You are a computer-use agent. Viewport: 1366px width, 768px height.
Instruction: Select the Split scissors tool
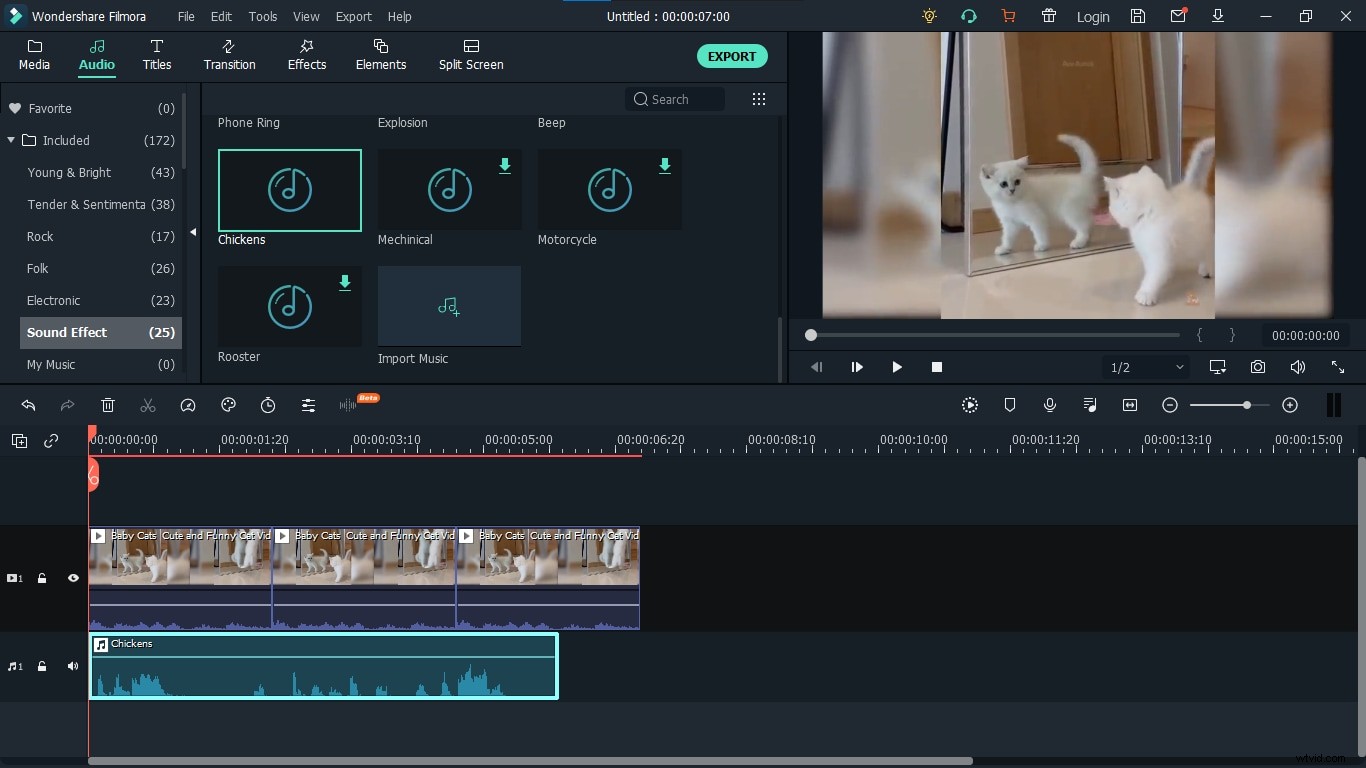click(x=147, y=405)
